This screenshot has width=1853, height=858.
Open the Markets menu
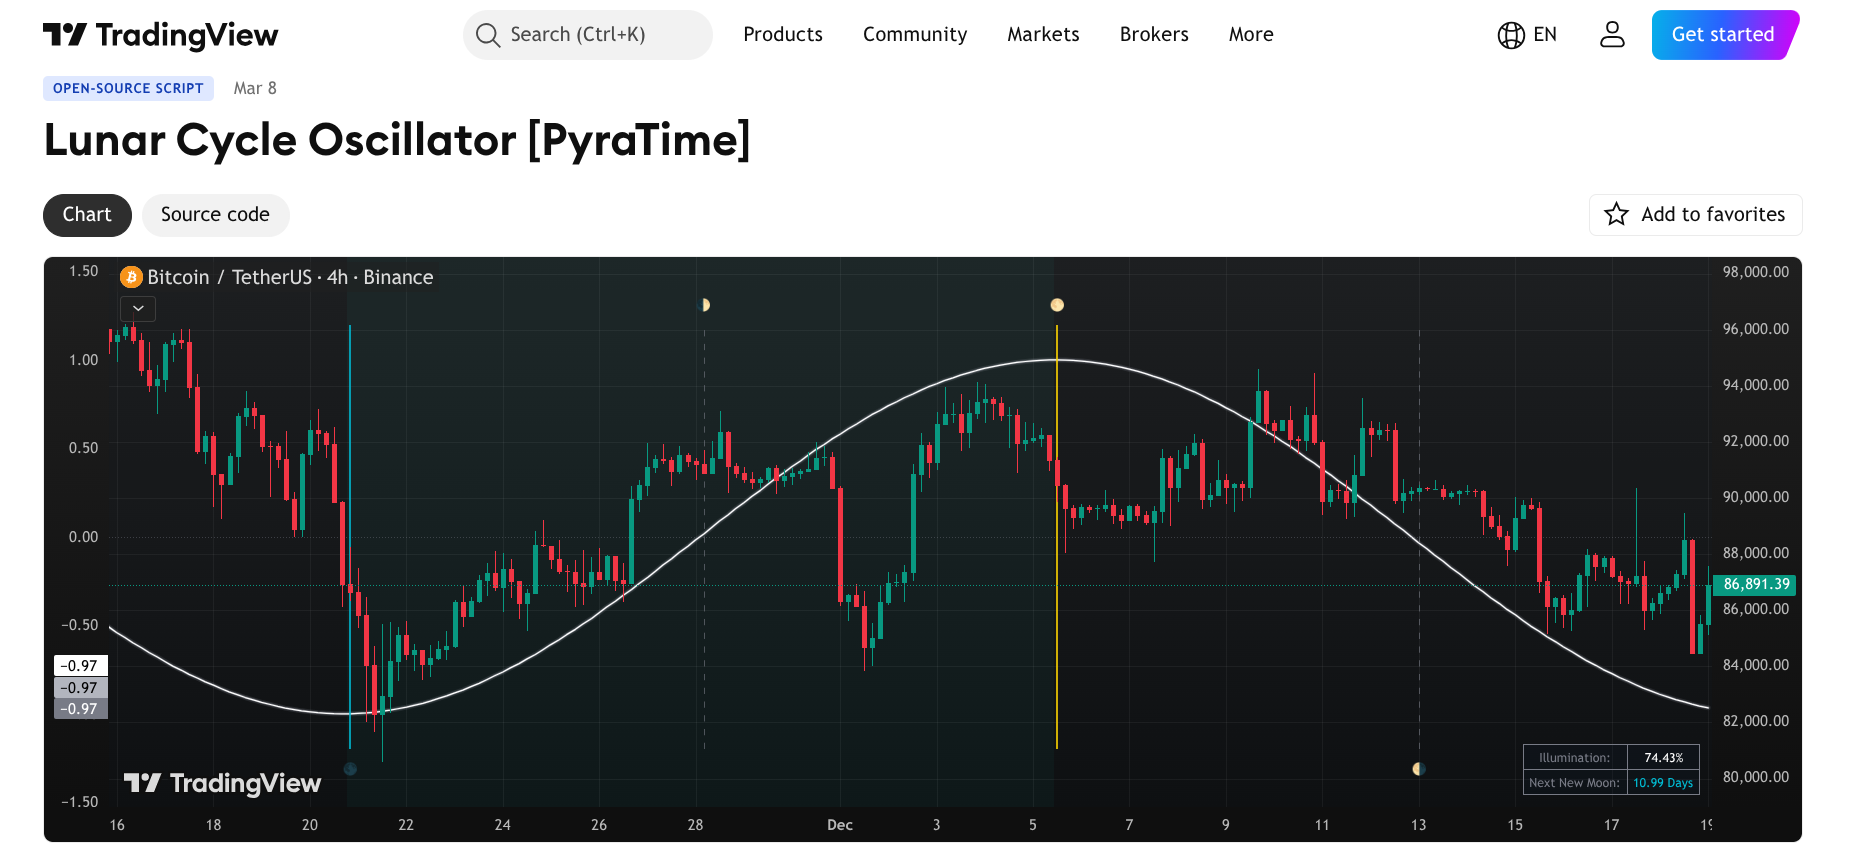(x=1043, y=35)
